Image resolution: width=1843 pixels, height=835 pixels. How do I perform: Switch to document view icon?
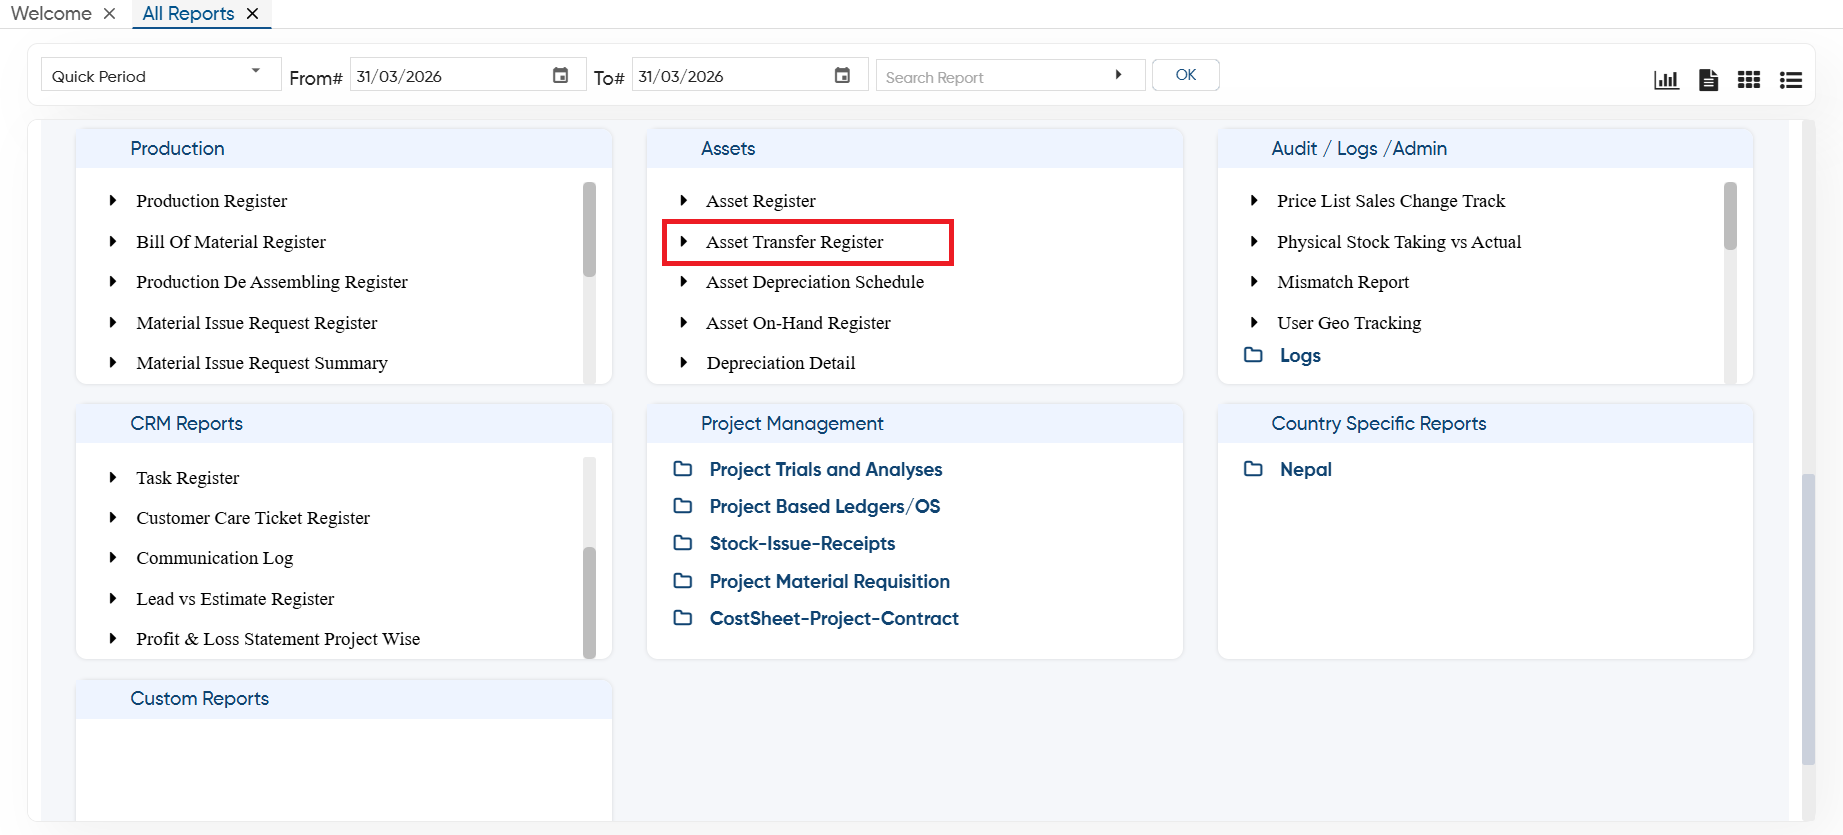pos(1708,80)
